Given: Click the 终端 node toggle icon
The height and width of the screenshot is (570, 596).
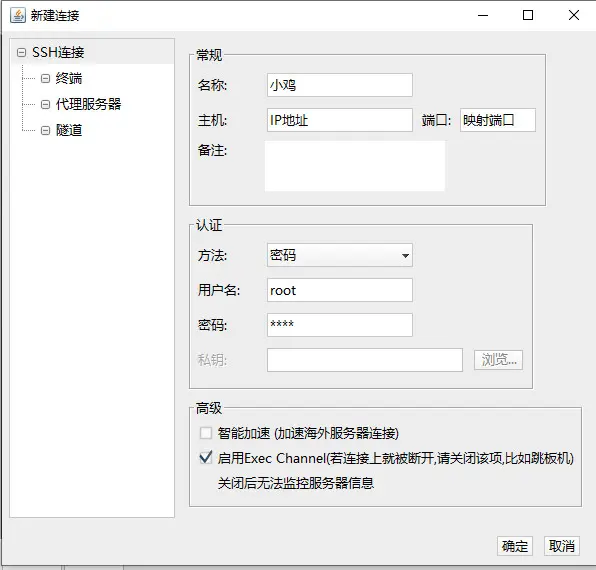Looking at the screenshot, I should 45,79.
